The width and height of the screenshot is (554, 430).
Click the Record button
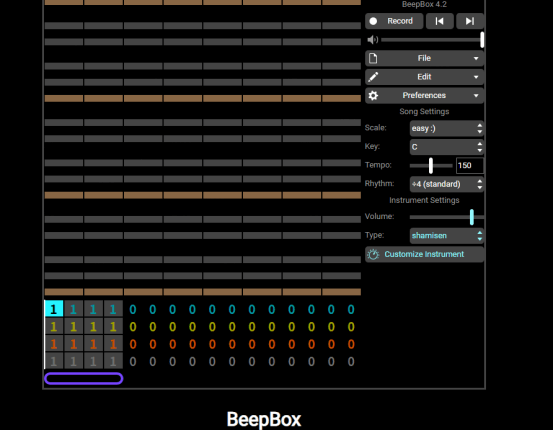394,21
